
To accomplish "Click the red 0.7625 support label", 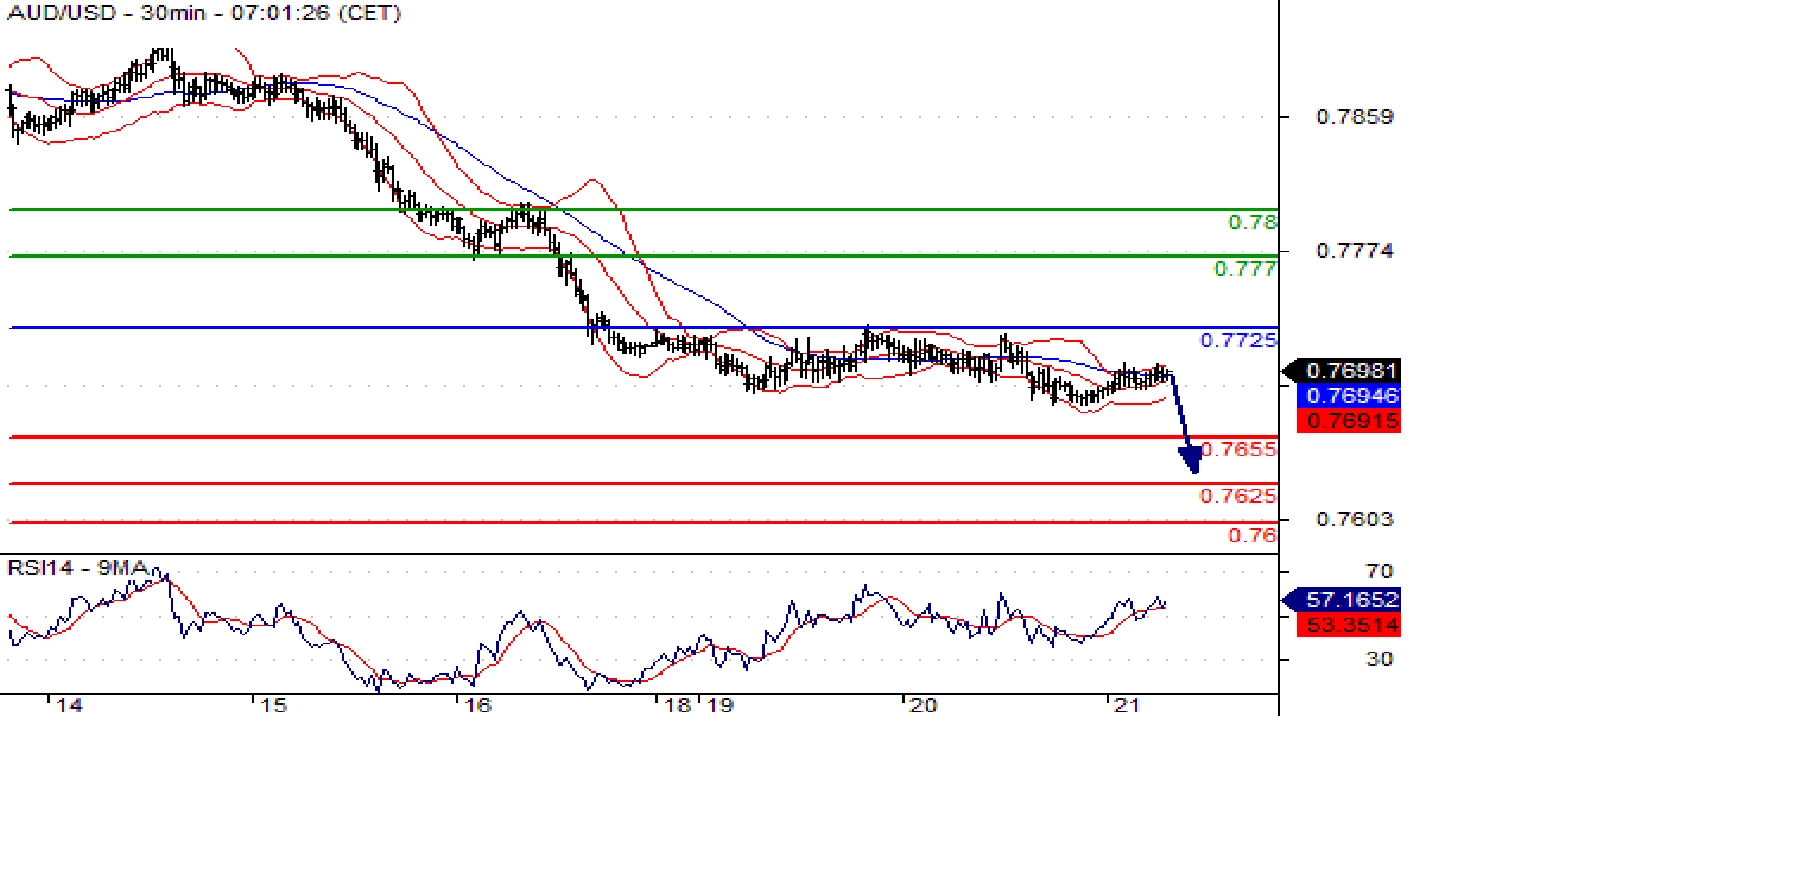I will click(1238, 496).
